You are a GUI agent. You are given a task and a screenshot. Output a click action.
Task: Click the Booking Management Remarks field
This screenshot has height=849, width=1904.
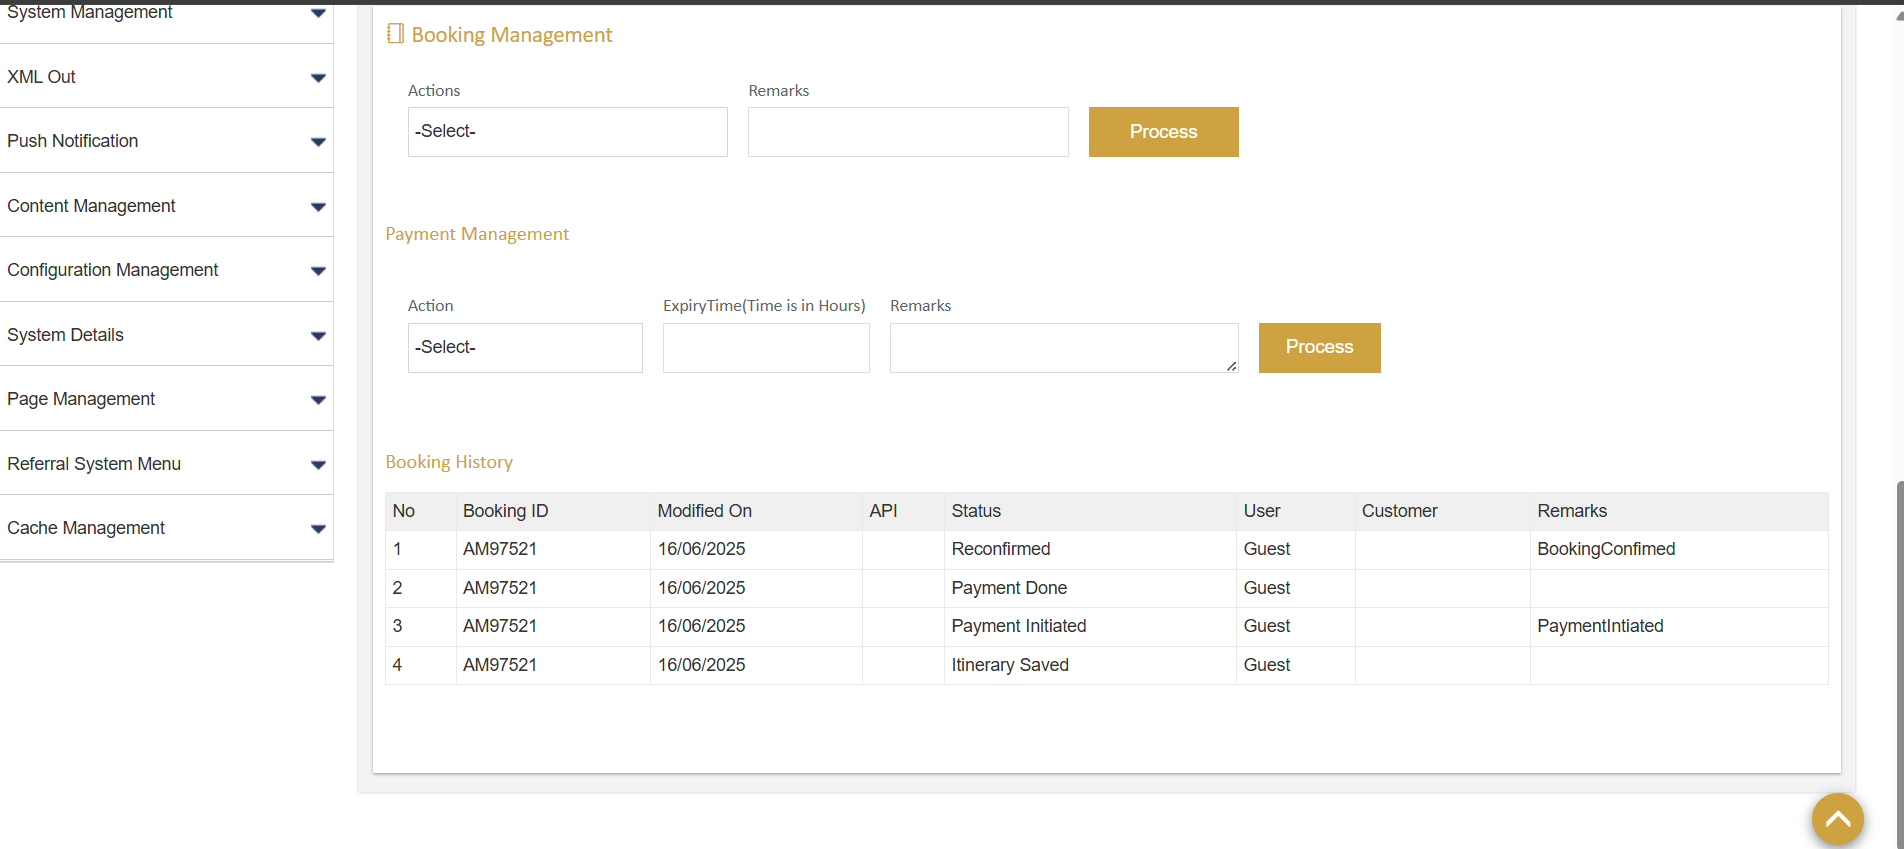tap(907, 132)
